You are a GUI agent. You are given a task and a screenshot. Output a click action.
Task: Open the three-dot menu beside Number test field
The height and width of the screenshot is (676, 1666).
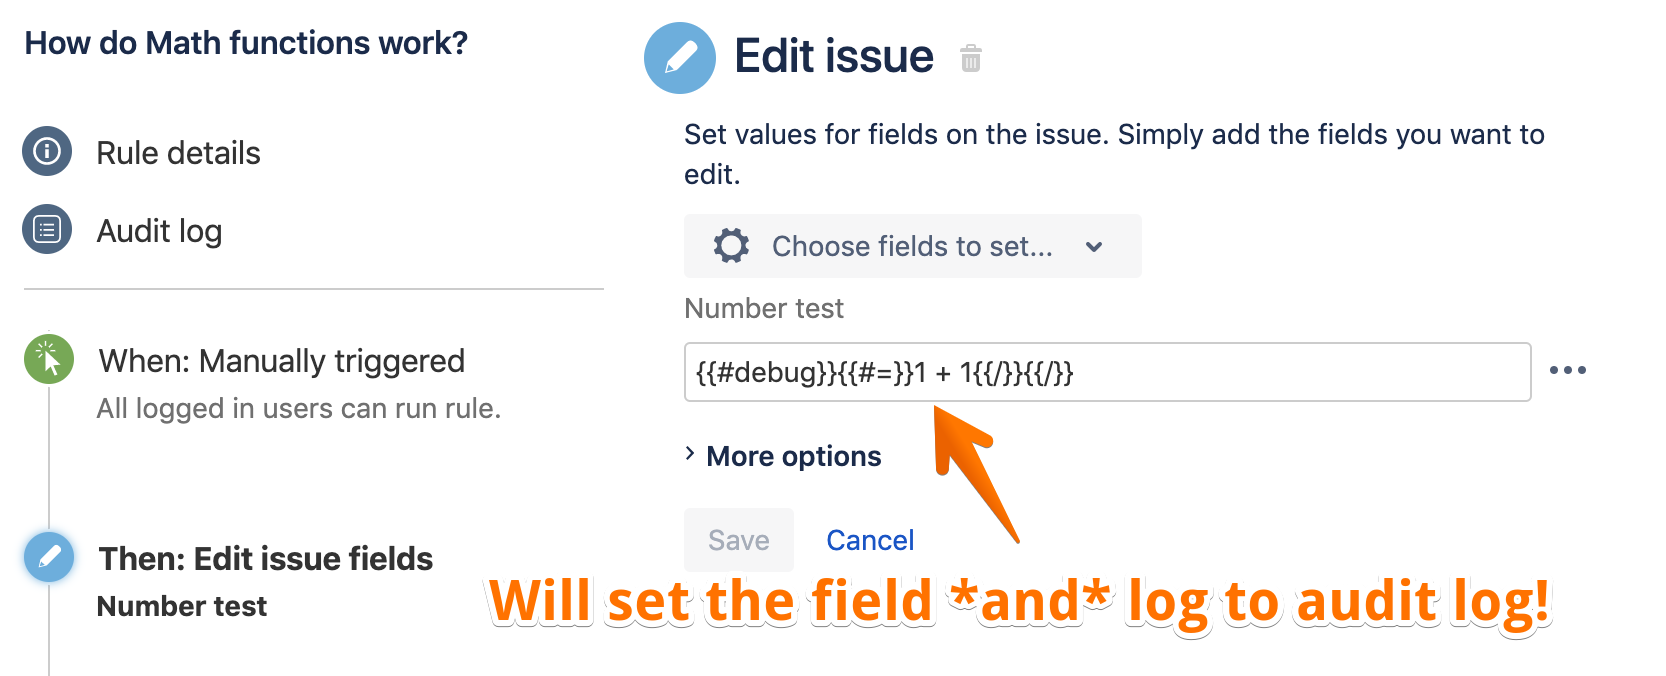[x=1567, y=371]
